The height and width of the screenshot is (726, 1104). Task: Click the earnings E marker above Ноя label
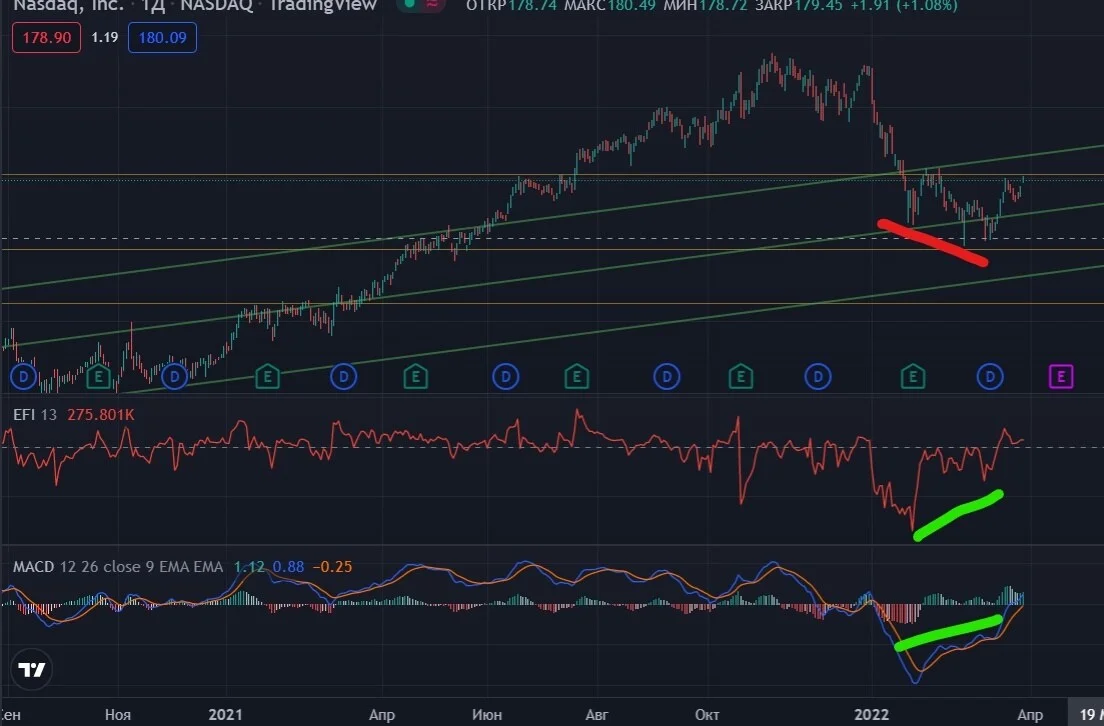[x=99, y=377]
